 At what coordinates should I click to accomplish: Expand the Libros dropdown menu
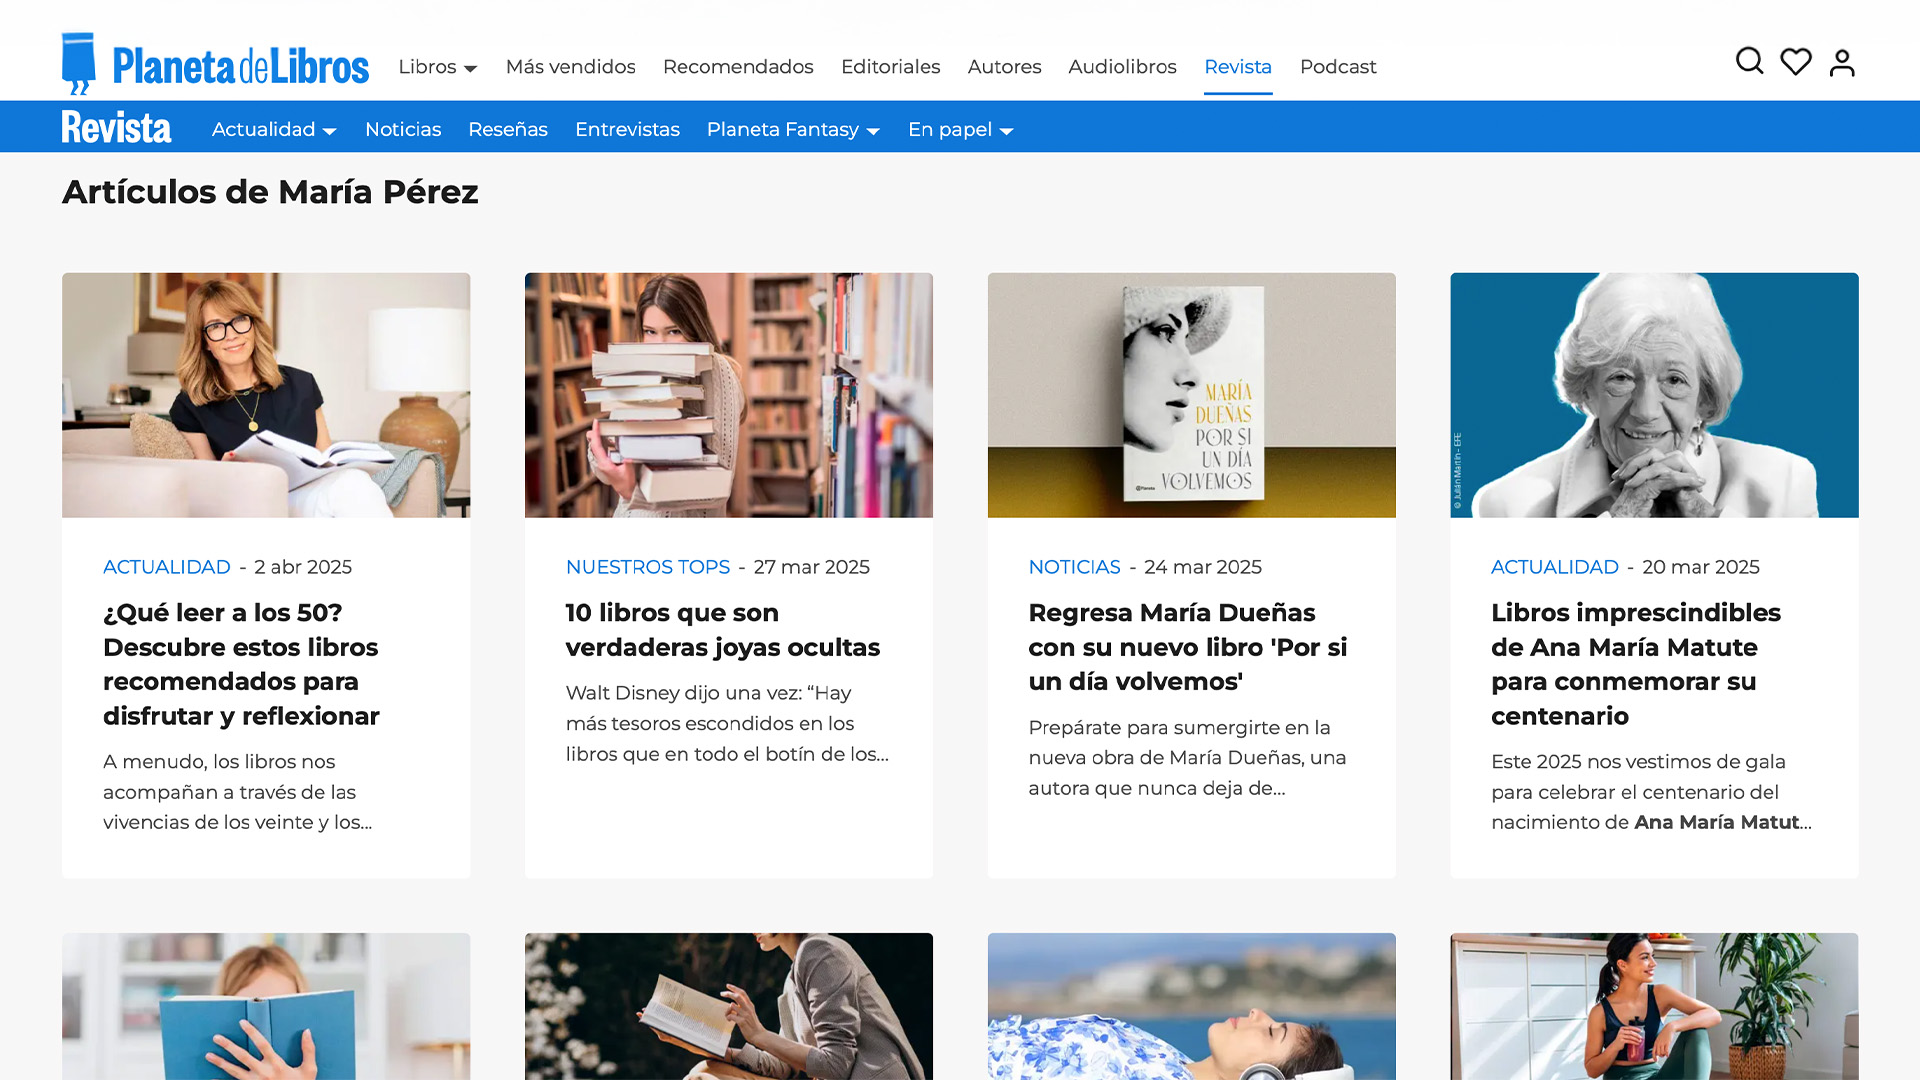point(438,67)
